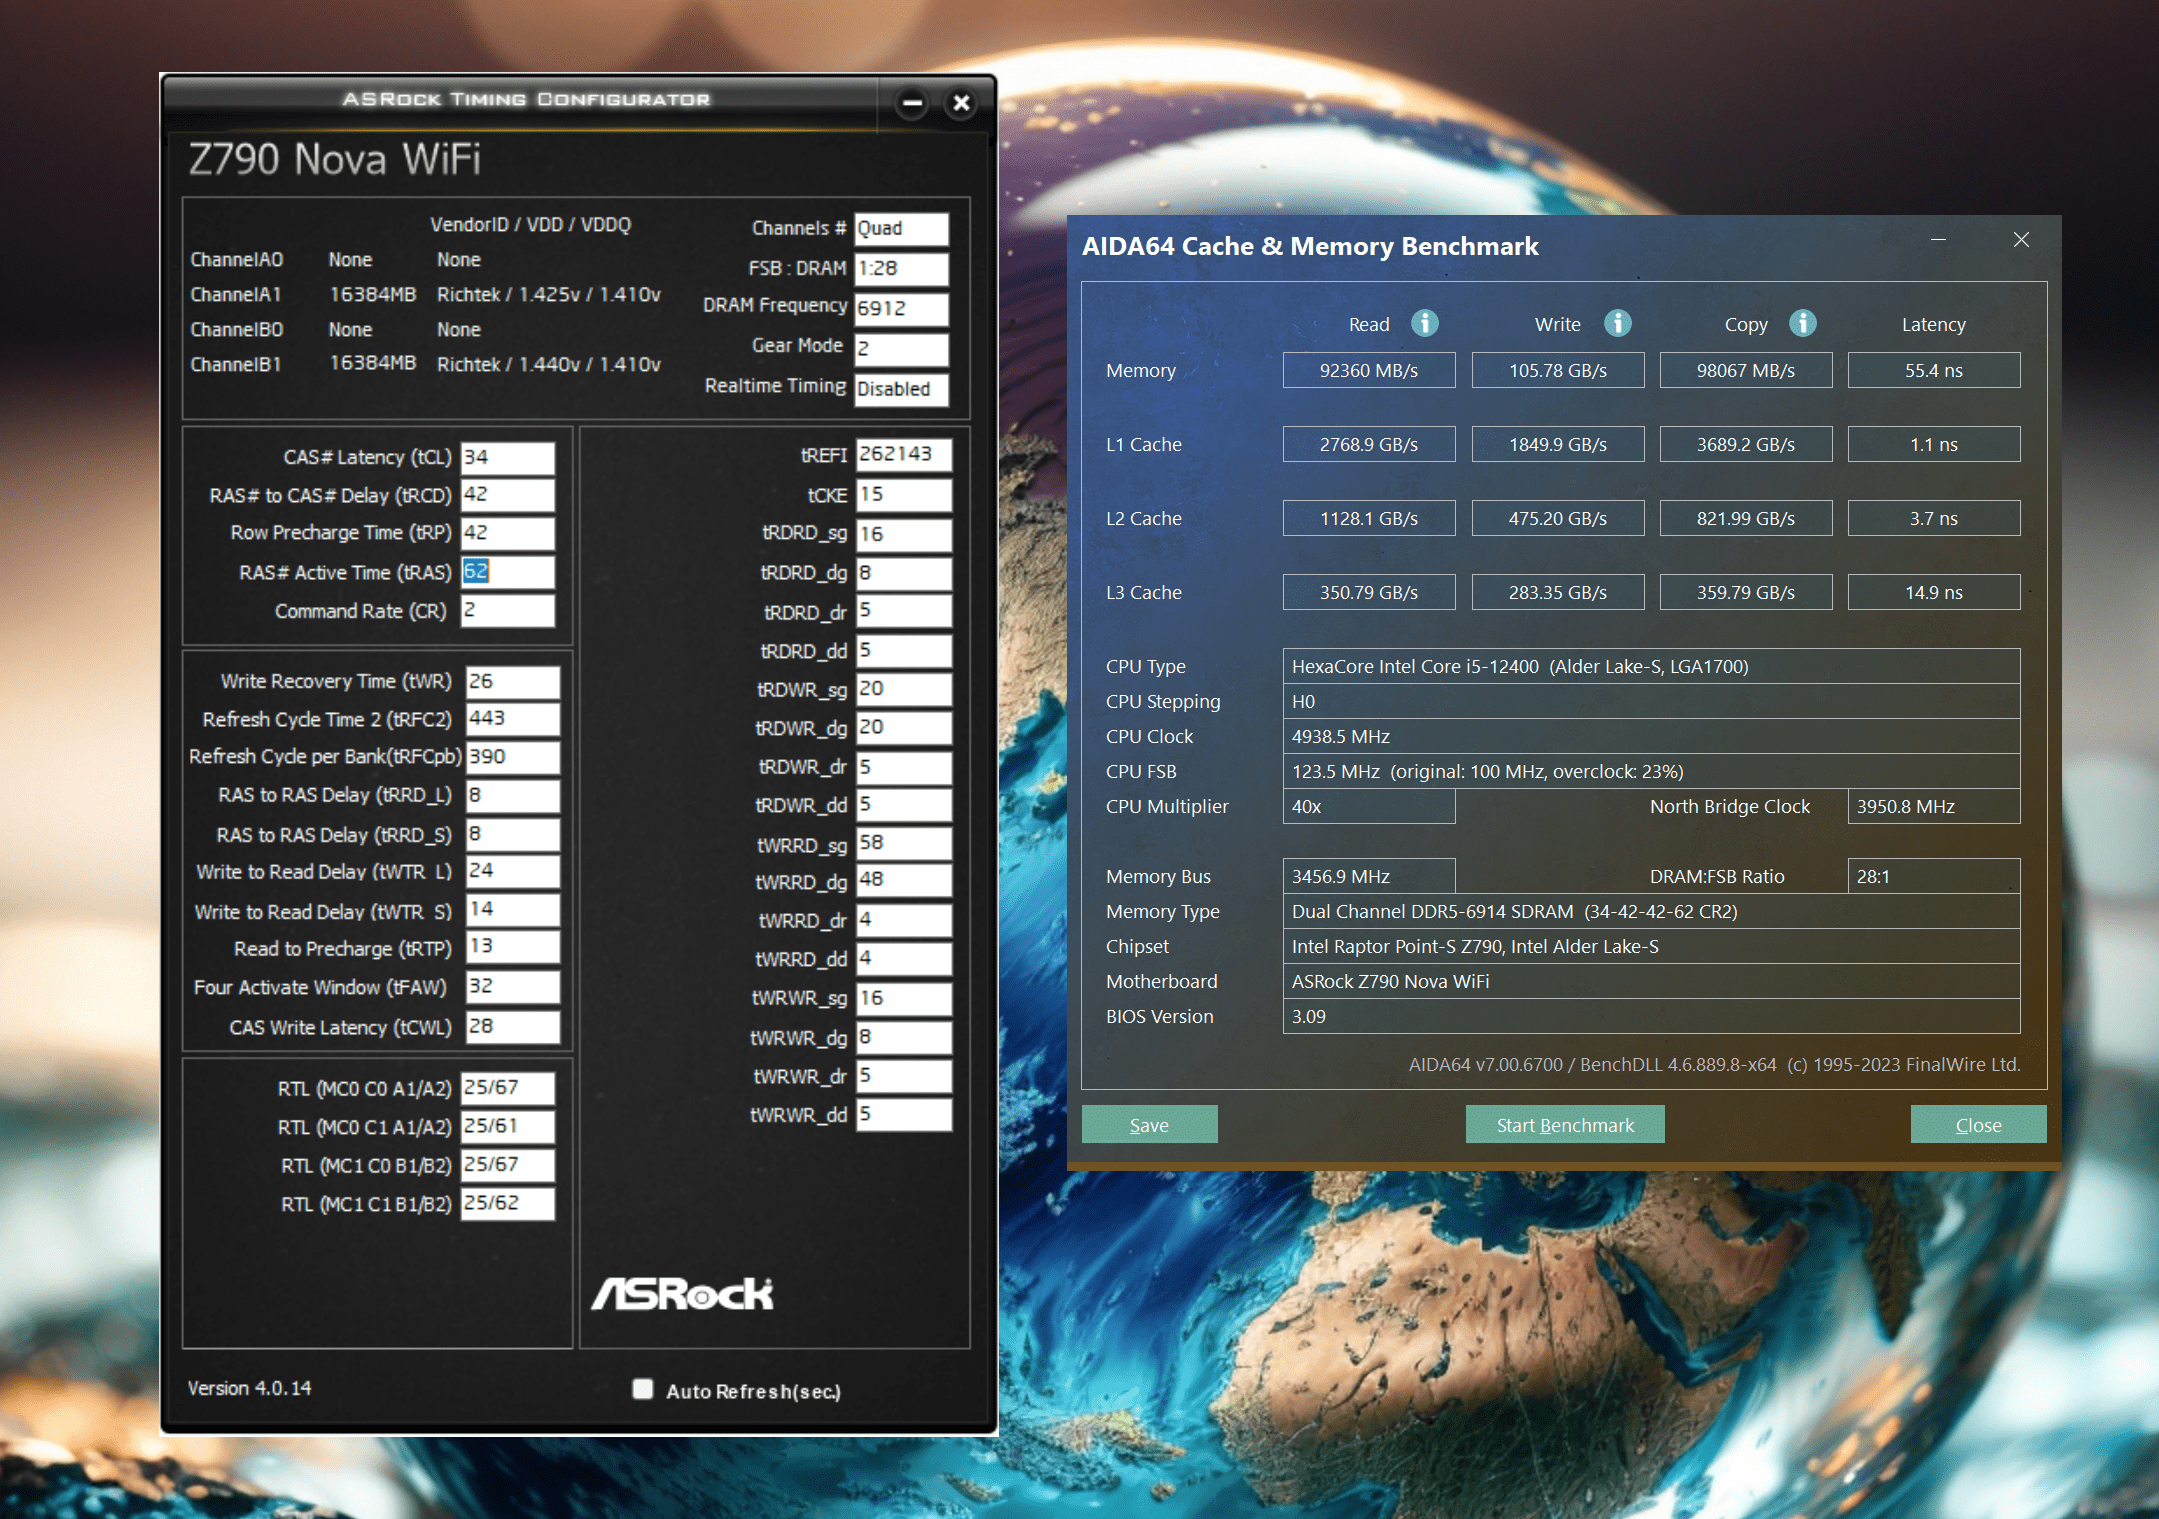Click the Write info icon in AIDA64
This screenshot has height=1519, width=2159.
coord(1617,324)
